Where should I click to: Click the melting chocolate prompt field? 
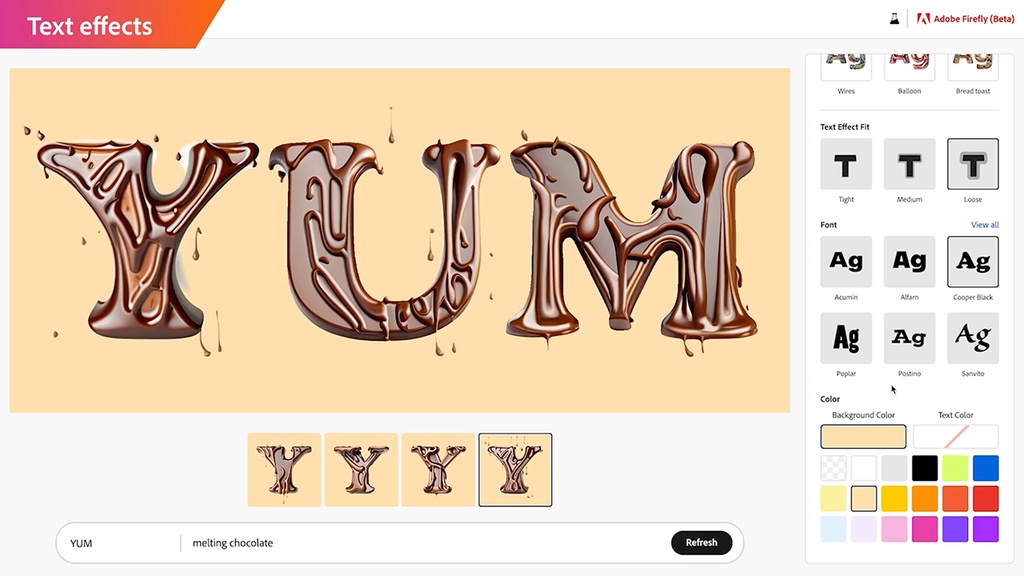click(x=424, y=543)
